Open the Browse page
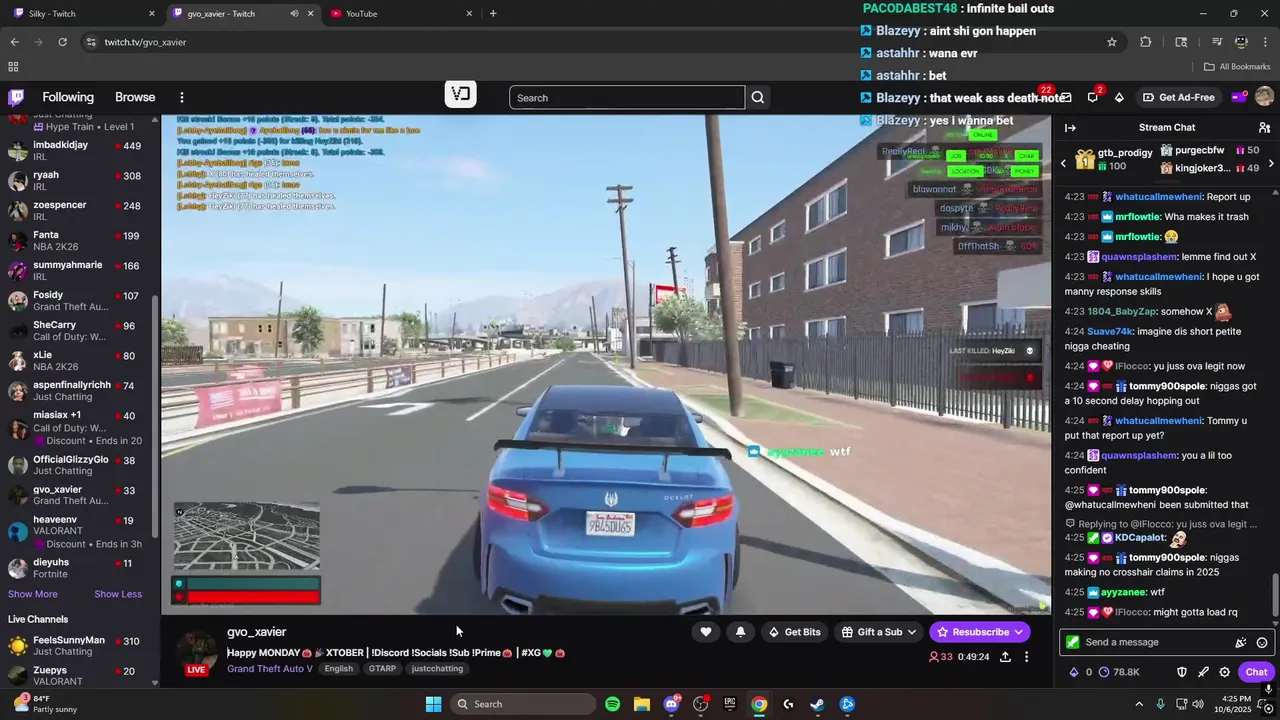The image size is (1280, 720). [135, 97]
